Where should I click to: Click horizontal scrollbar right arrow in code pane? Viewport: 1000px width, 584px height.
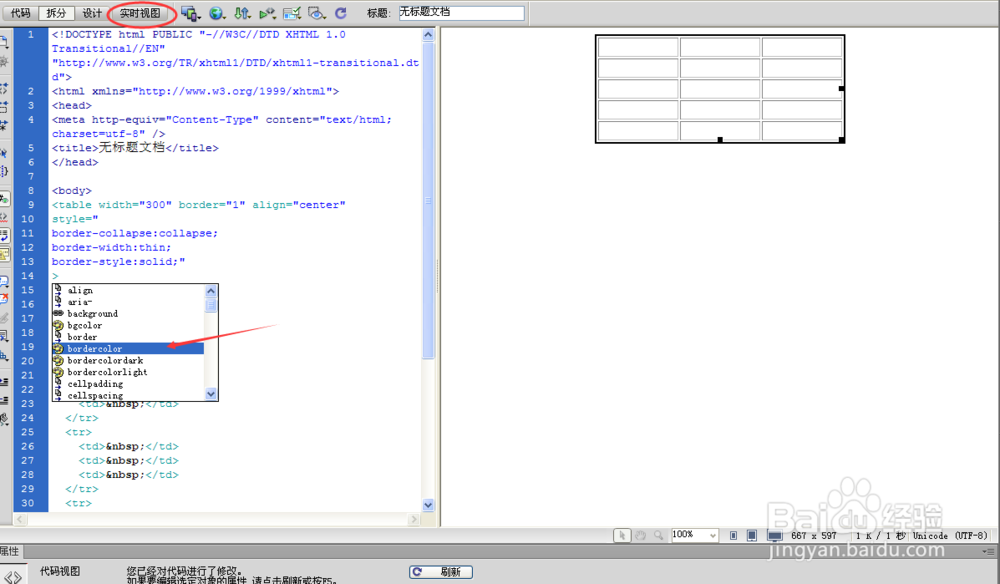tap(414, 520)
